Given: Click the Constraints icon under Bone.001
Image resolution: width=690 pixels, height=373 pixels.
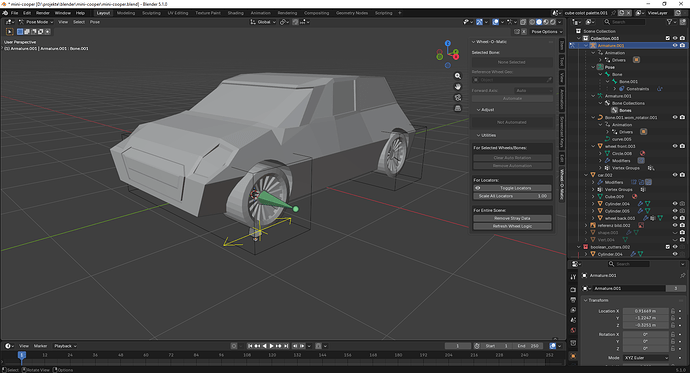Looking at the screenshot, I should 621,89.
